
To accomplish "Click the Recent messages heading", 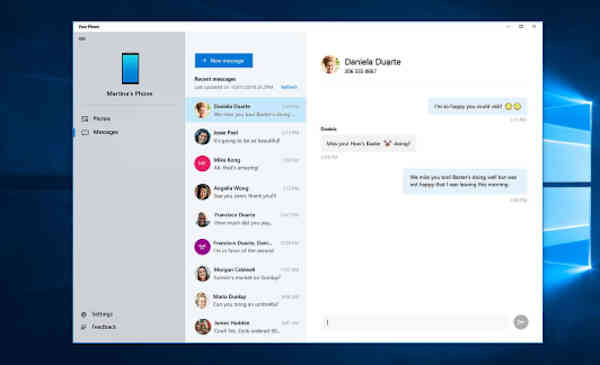I will pos(215,79).
